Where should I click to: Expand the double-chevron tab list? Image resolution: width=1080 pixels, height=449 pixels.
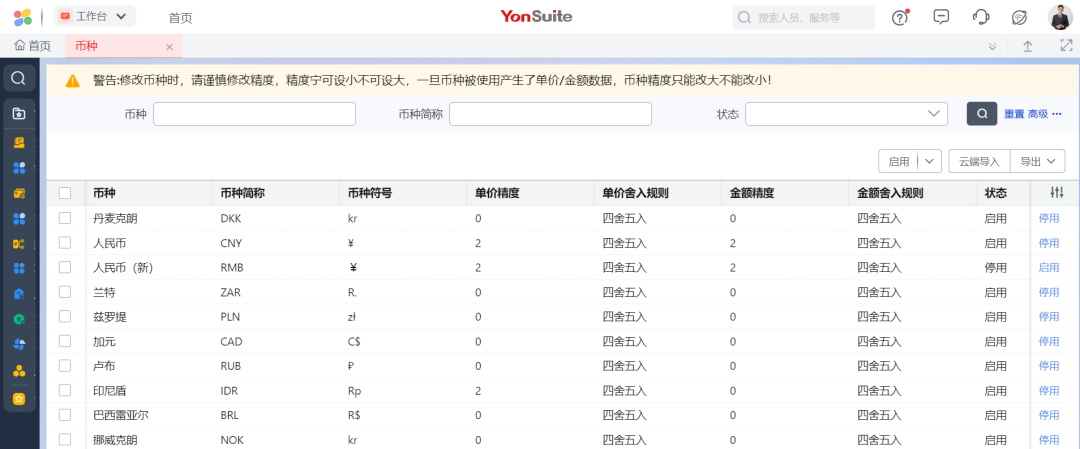coord(993,47)
